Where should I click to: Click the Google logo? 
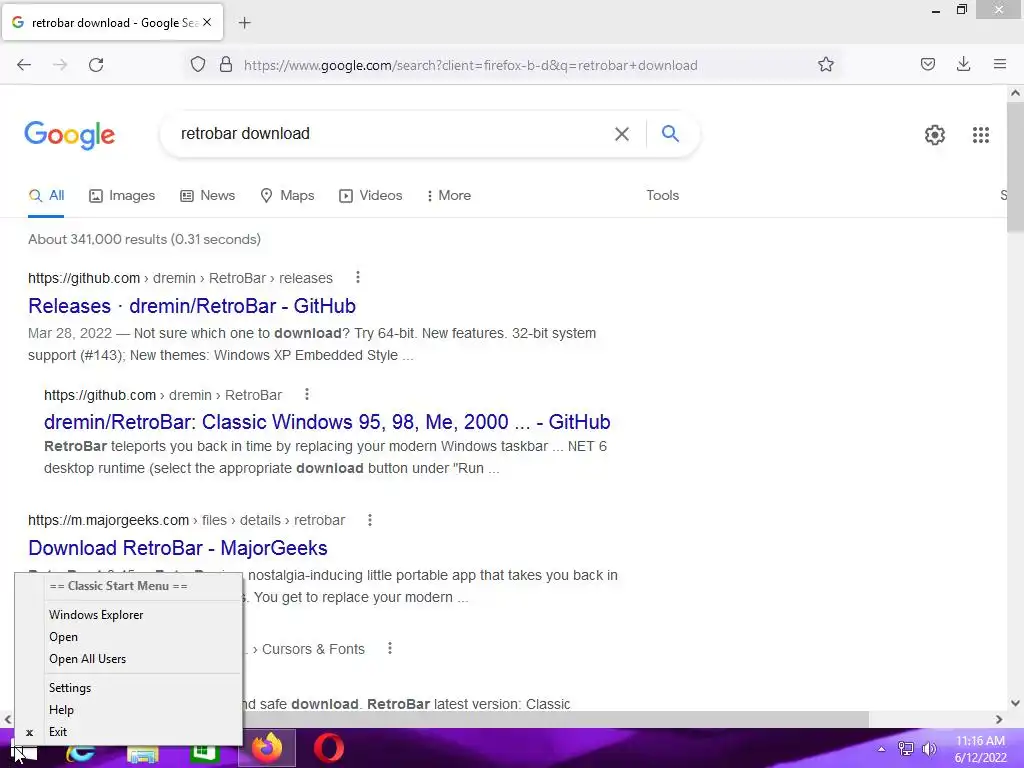pos(69,135)
